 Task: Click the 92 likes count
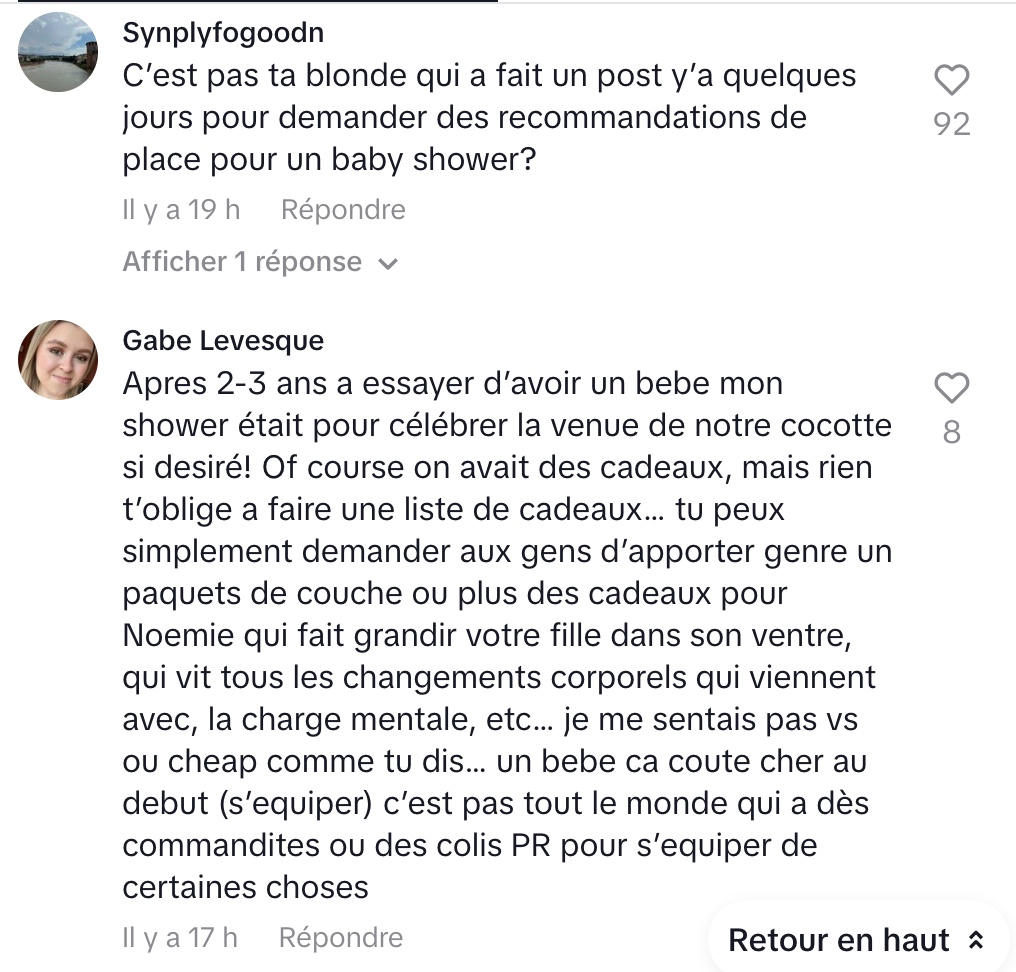point(951,124)
